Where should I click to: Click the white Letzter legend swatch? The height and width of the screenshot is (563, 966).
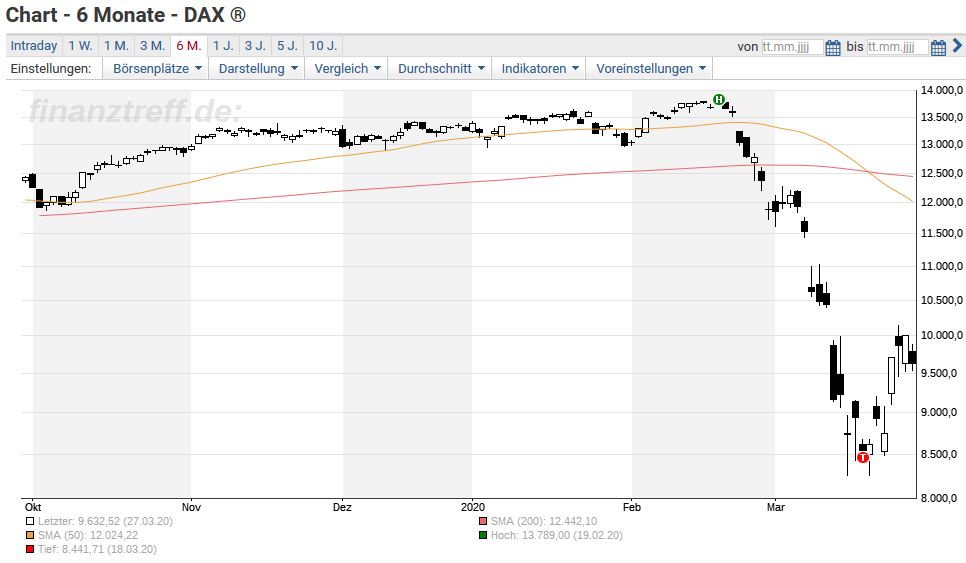pyautogui.click(x=30, y=521)
